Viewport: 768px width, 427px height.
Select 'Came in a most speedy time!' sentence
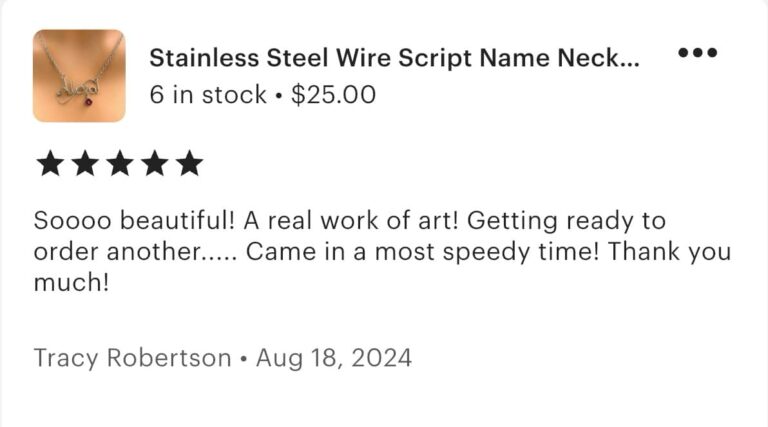click(x=422, y=253)
